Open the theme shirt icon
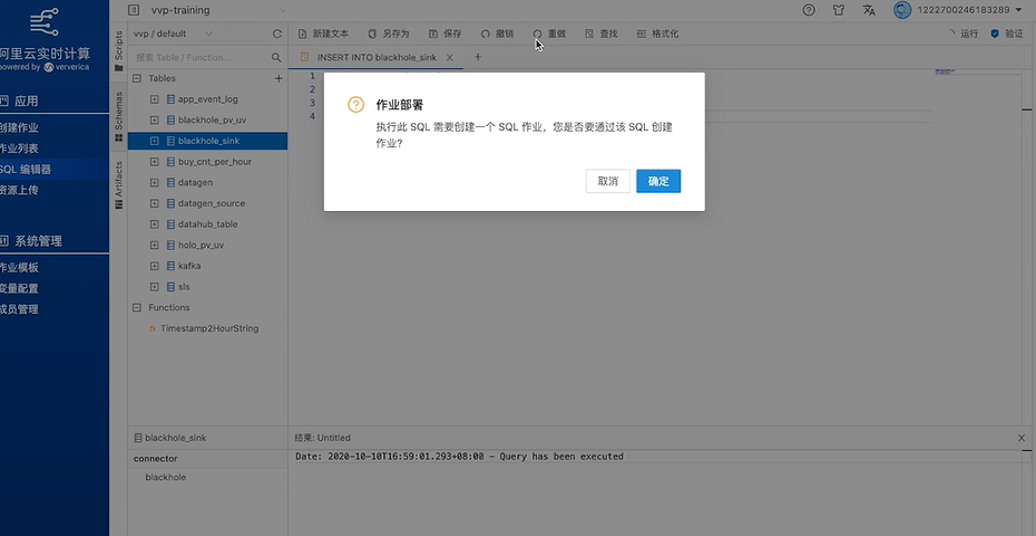This screenshot has height=536, width=1036. pos(838,10)
